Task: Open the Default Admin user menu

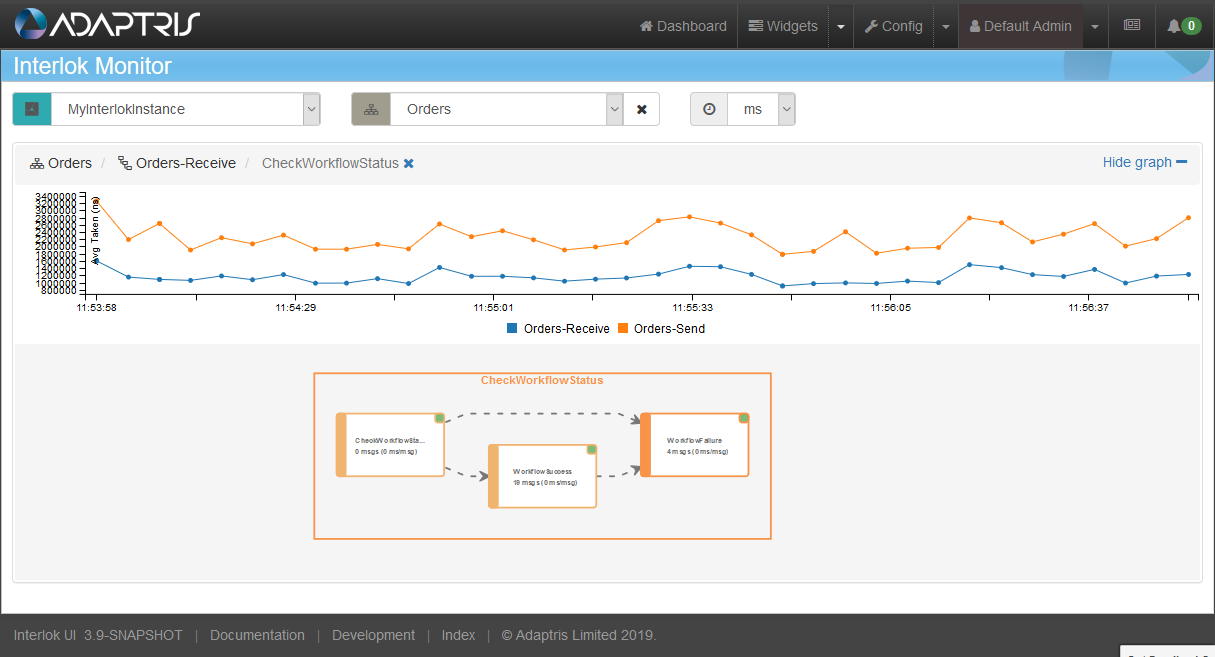Action: click(1020, 26)
